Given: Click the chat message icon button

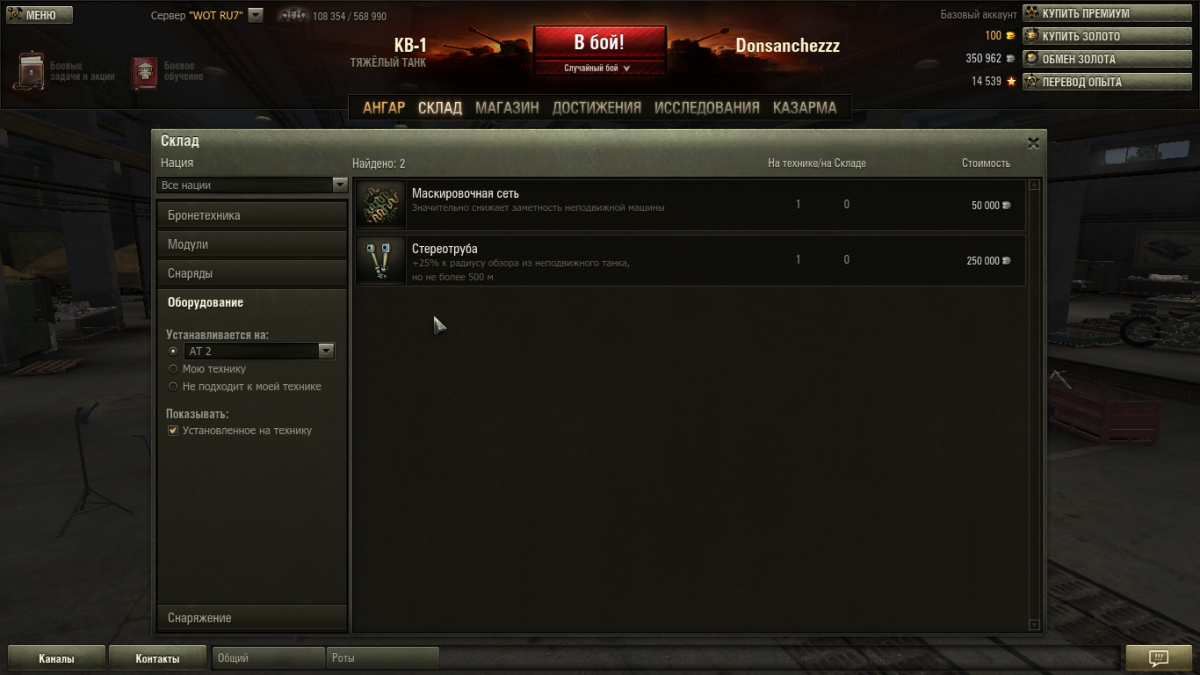Looking at the screenshot, I should (1158, 658).
